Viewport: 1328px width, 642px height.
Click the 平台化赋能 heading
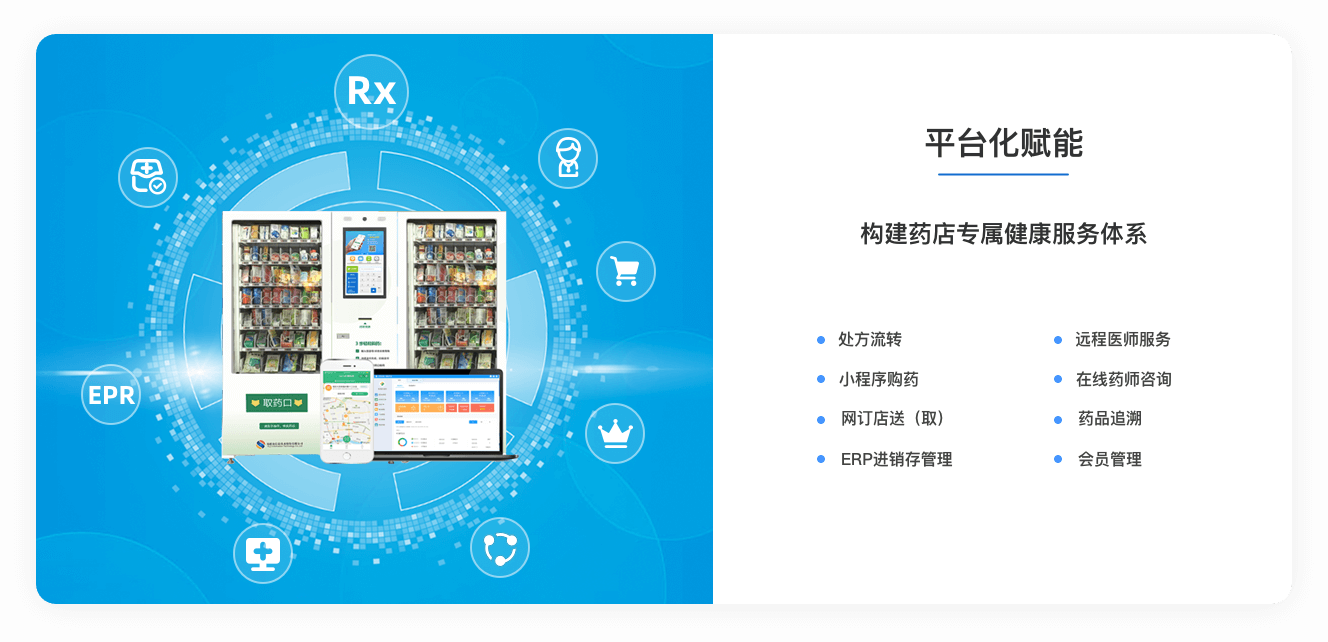[x=1003, y=143]
